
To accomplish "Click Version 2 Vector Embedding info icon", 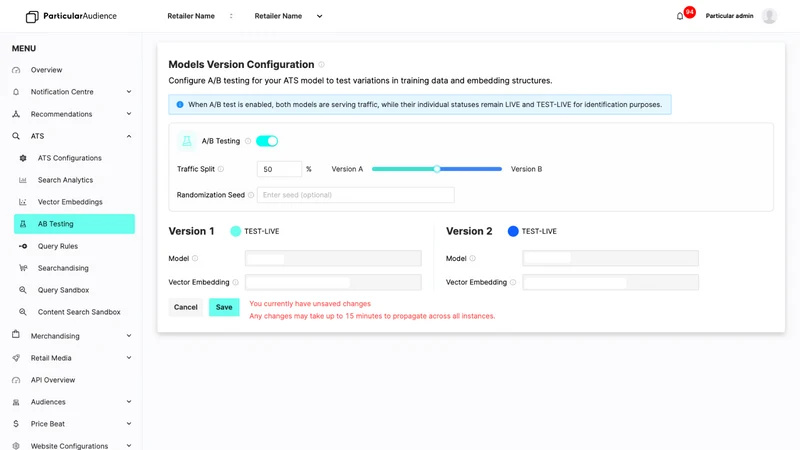I will tap(513, 282).
